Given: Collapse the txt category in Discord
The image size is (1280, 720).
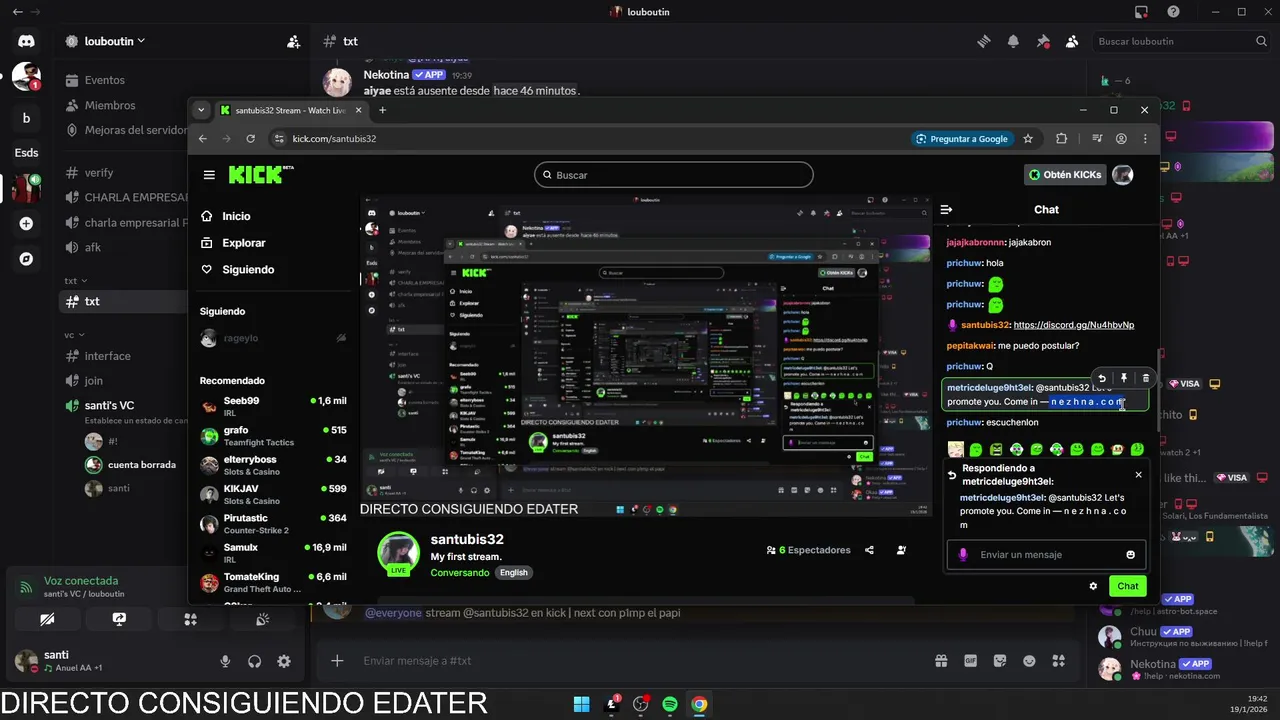Looking at the screenshot, I should coord(76,281).
